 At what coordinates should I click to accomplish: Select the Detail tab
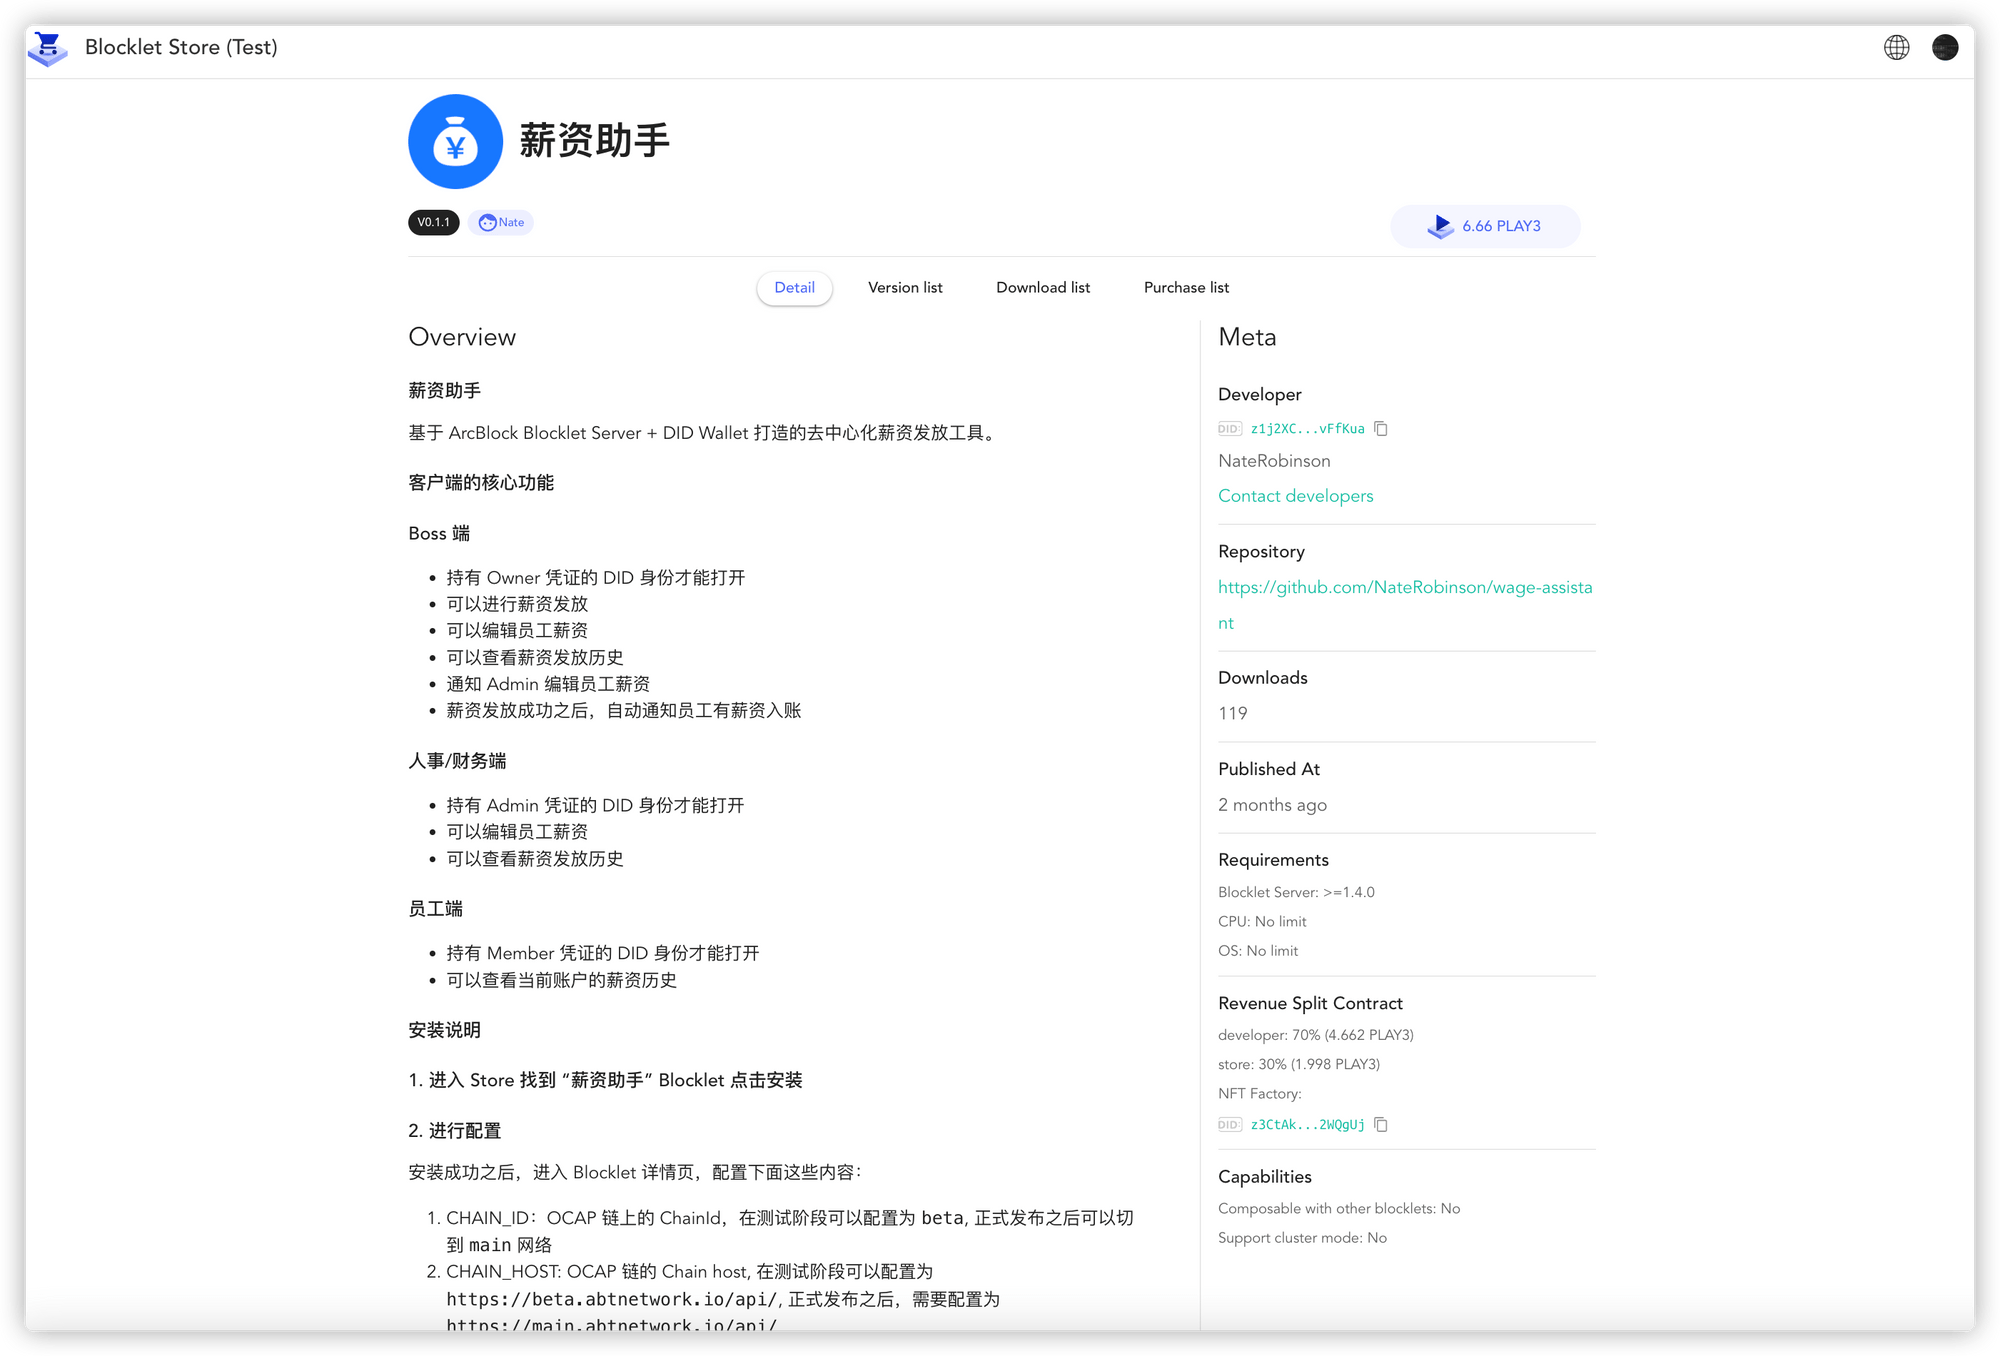tap(794, 288)
